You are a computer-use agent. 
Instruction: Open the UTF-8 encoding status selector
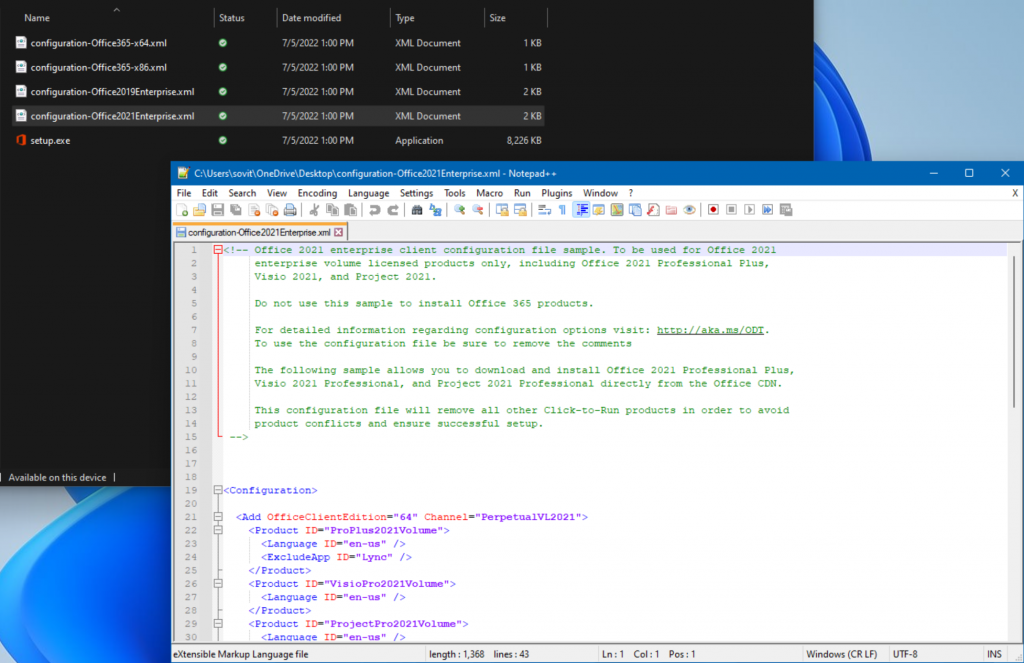pos(905,654)
